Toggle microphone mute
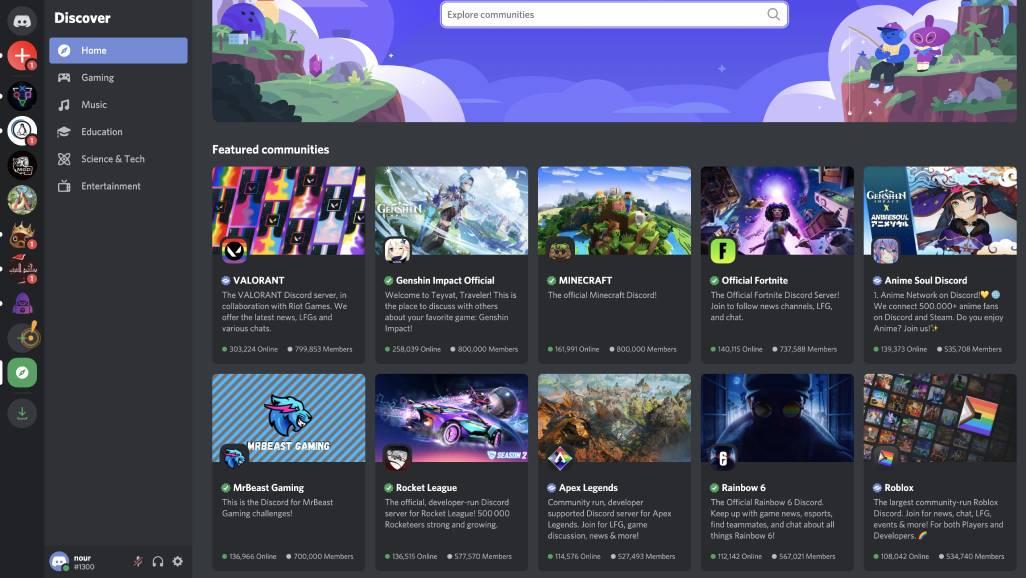Viewport: 1026px width, 578px height. click(x=138, y=561)
